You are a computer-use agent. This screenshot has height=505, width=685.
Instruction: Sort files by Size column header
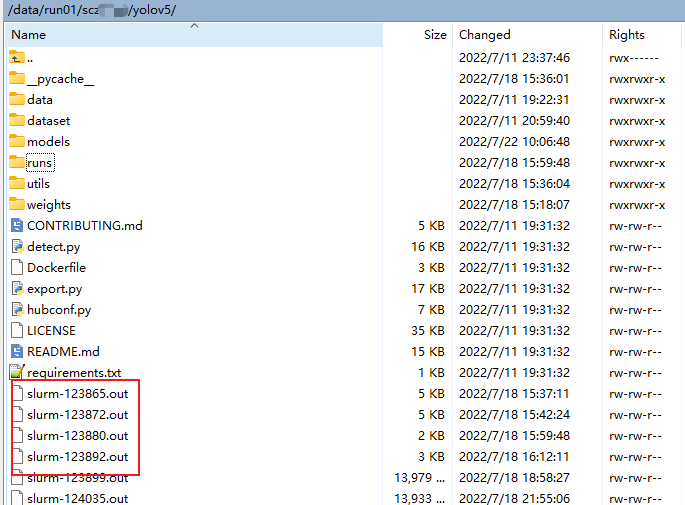(x=434, y=35)
